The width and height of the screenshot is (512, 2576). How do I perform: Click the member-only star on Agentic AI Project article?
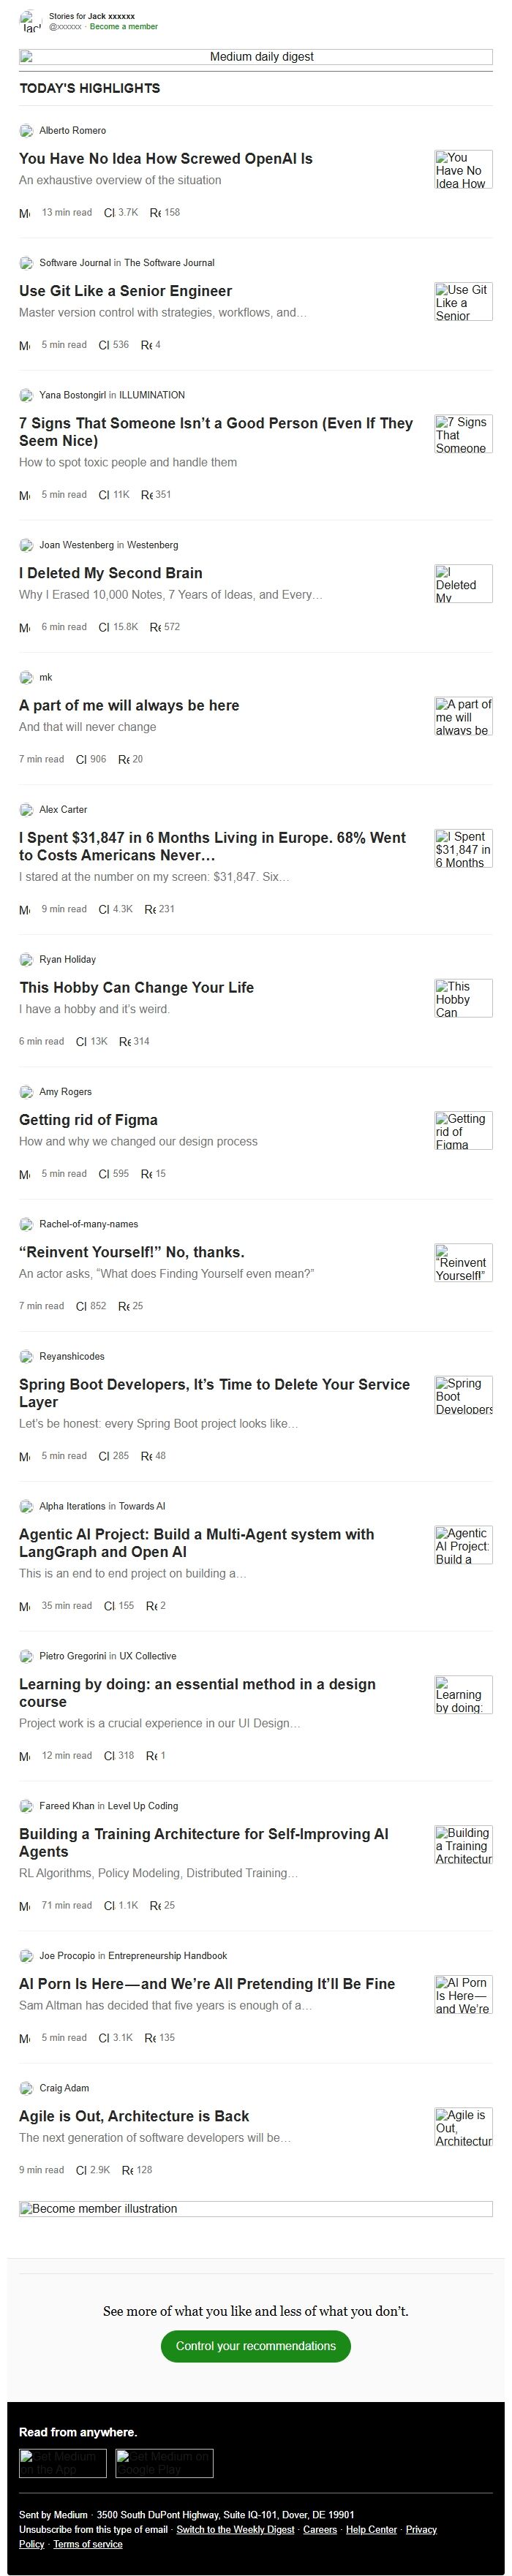click(x=23, y=1605)
